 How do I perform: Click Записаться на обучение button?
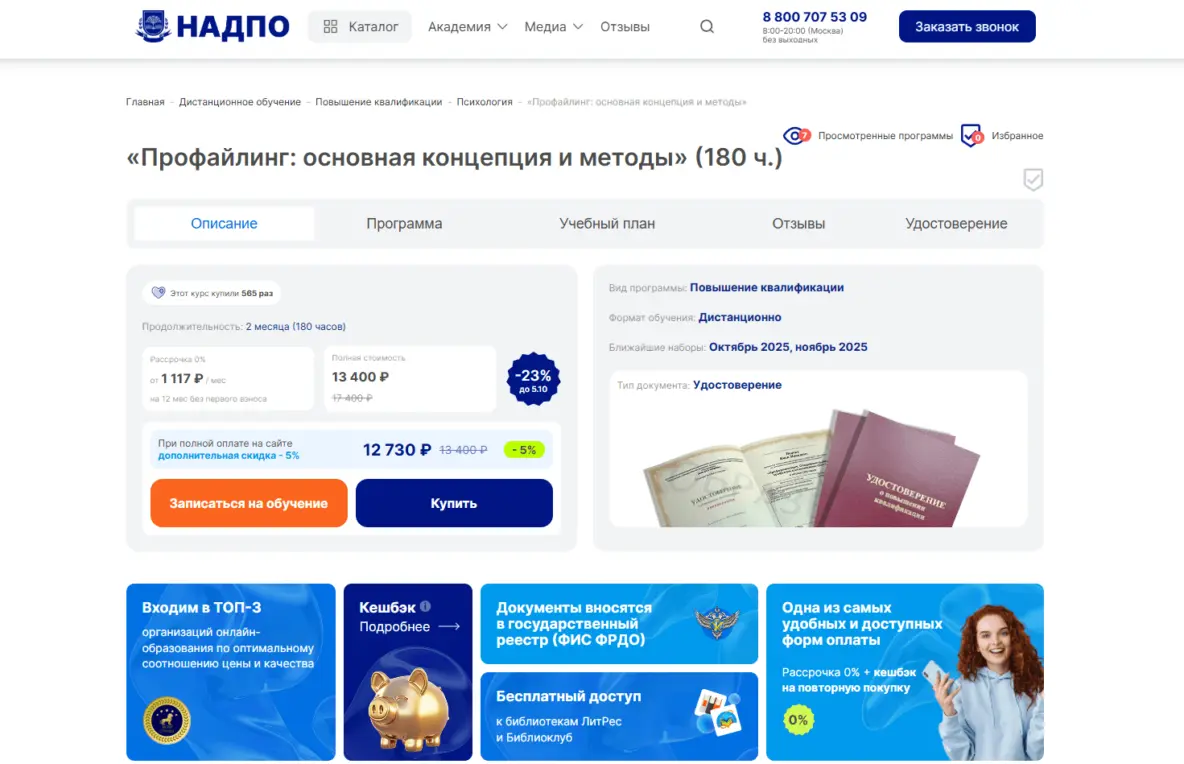click(248, 503)
